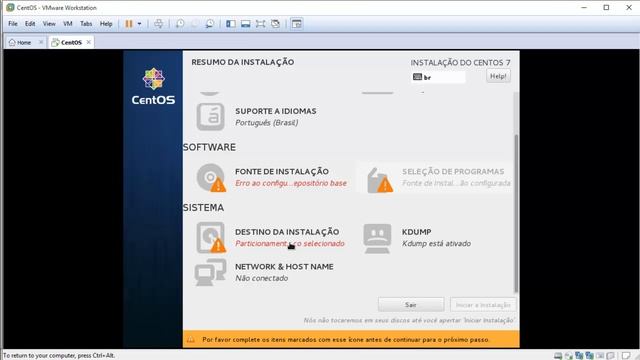This screenshot has width=640, height=360.
Task: Click the Sair button
Action: (x=411, y=304)
